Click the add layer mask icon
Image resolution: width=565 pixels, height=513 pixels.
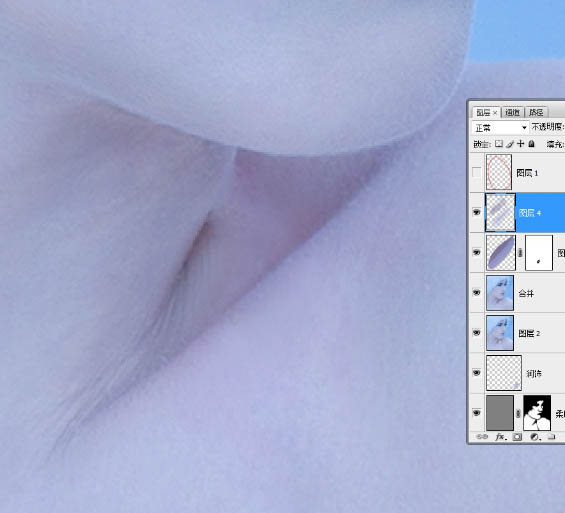(517, 437)
